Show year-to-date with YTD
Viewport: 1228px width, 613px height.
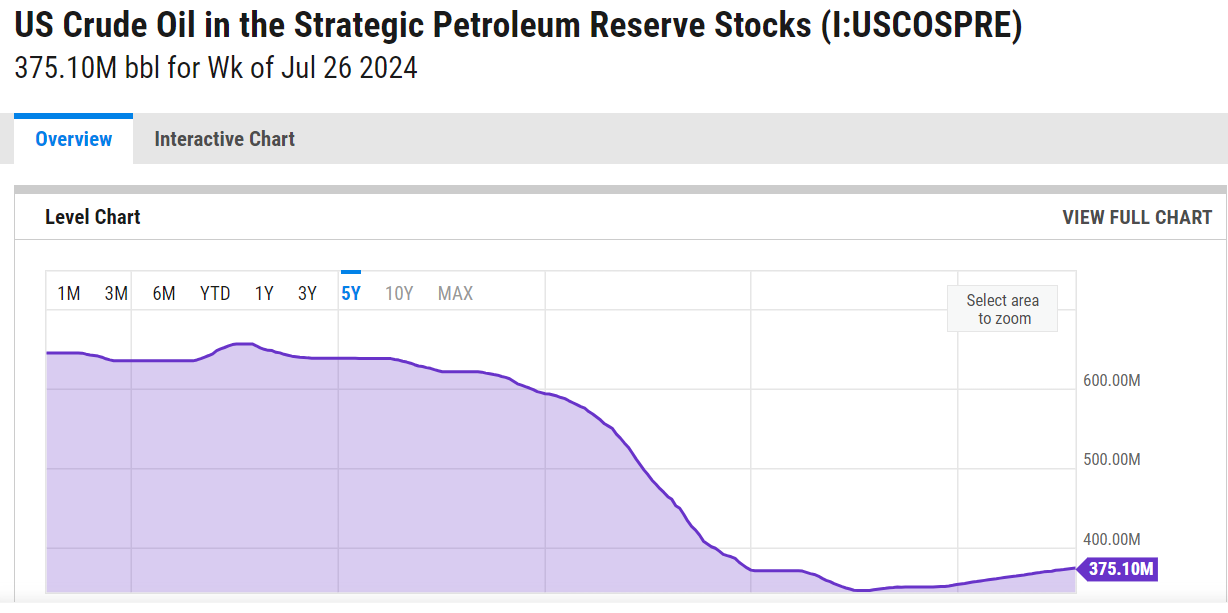tap(215, 293)
